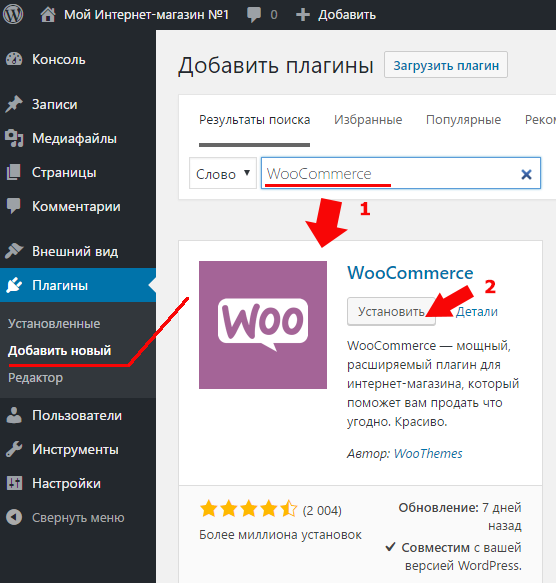Open the WooCommerce plugin title link

pos(410,273)
